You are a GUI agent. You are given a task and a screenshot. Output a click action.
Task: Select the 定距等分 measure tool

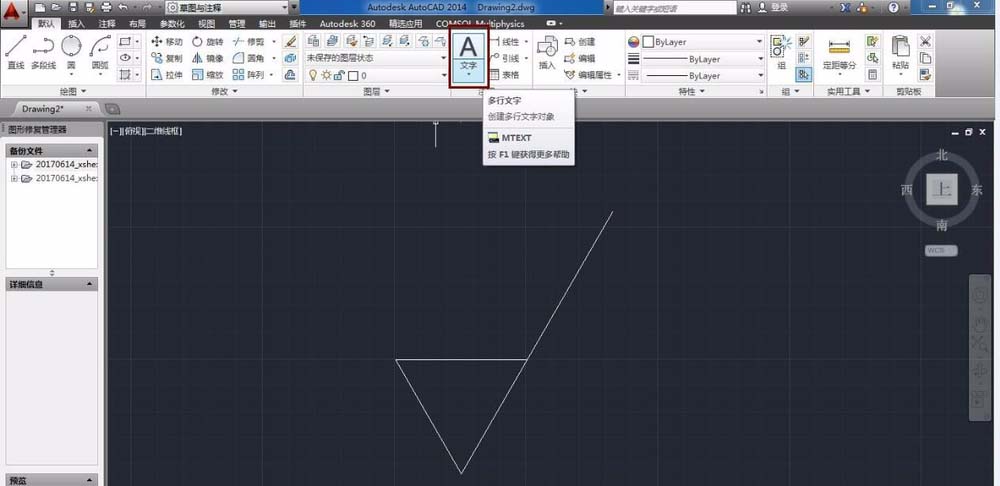pos(839,51)
